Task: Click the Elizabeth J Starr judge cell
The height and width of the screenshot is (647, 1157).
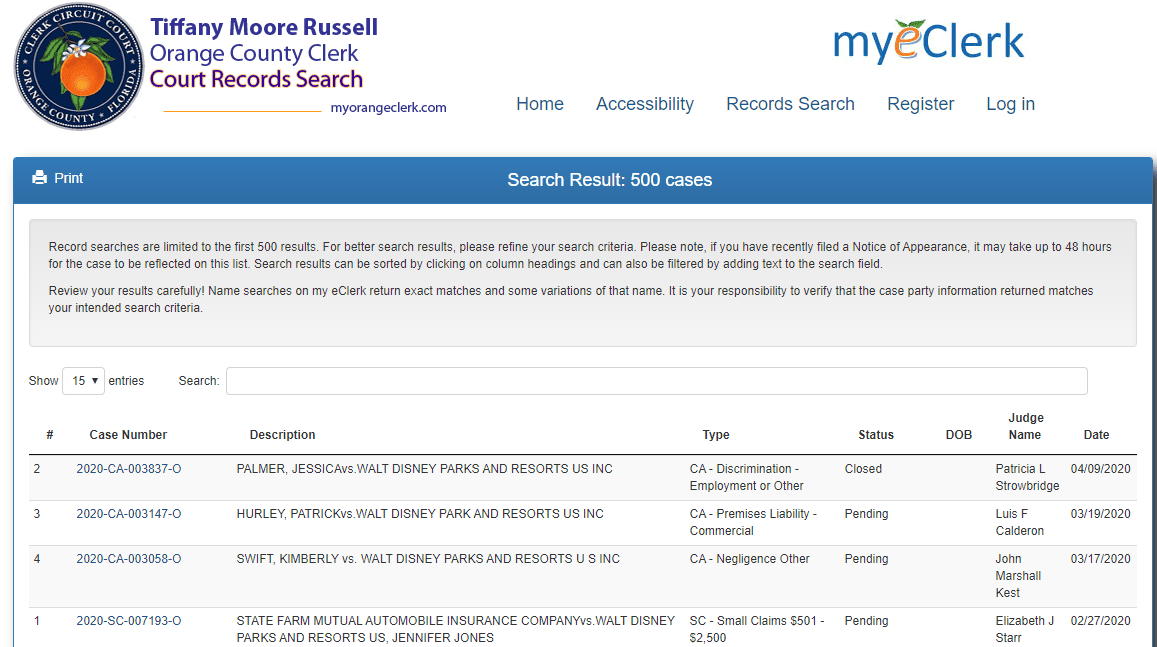Action: pyautogui.click(x=1025, y=629)
